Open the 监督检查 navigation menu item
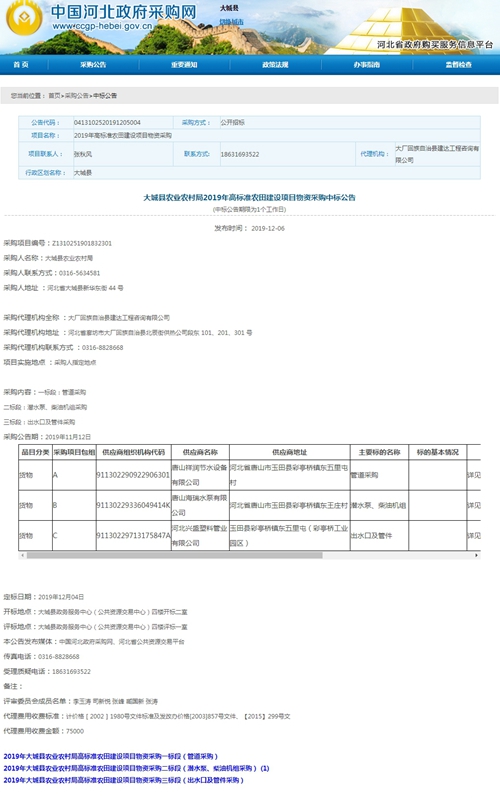500x798 pixels. [x=459, y=65]
